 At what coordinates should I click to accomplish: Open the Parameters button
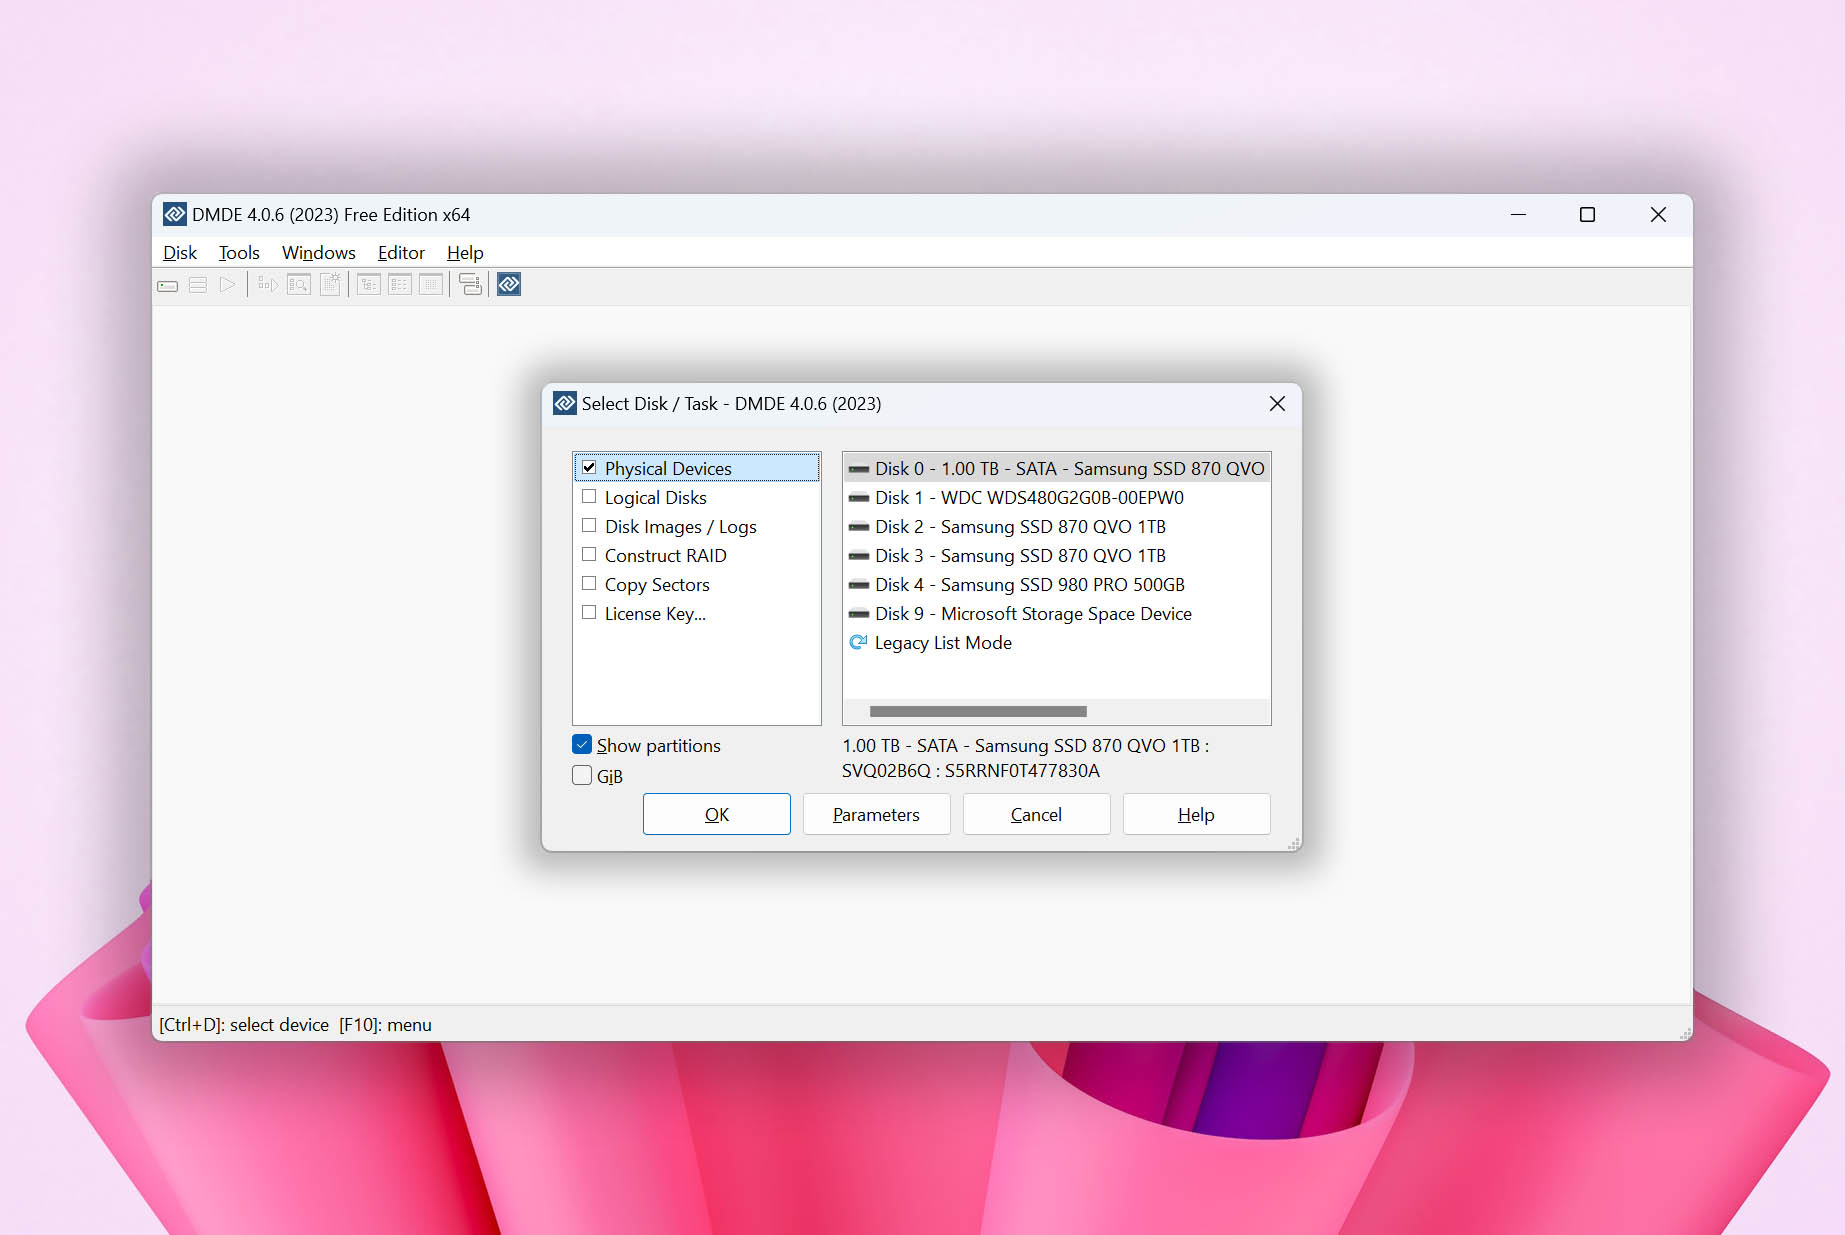tap(876, 814)
